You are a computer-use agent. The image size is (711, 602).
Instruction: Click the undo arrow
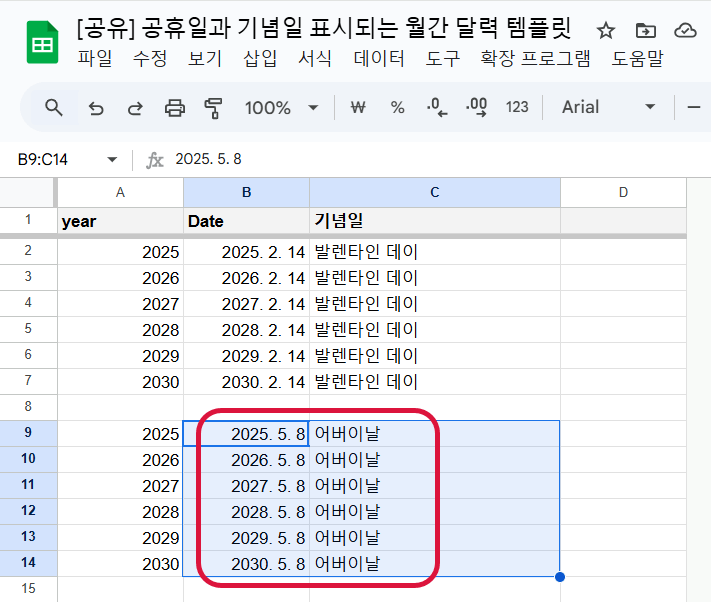96,107
